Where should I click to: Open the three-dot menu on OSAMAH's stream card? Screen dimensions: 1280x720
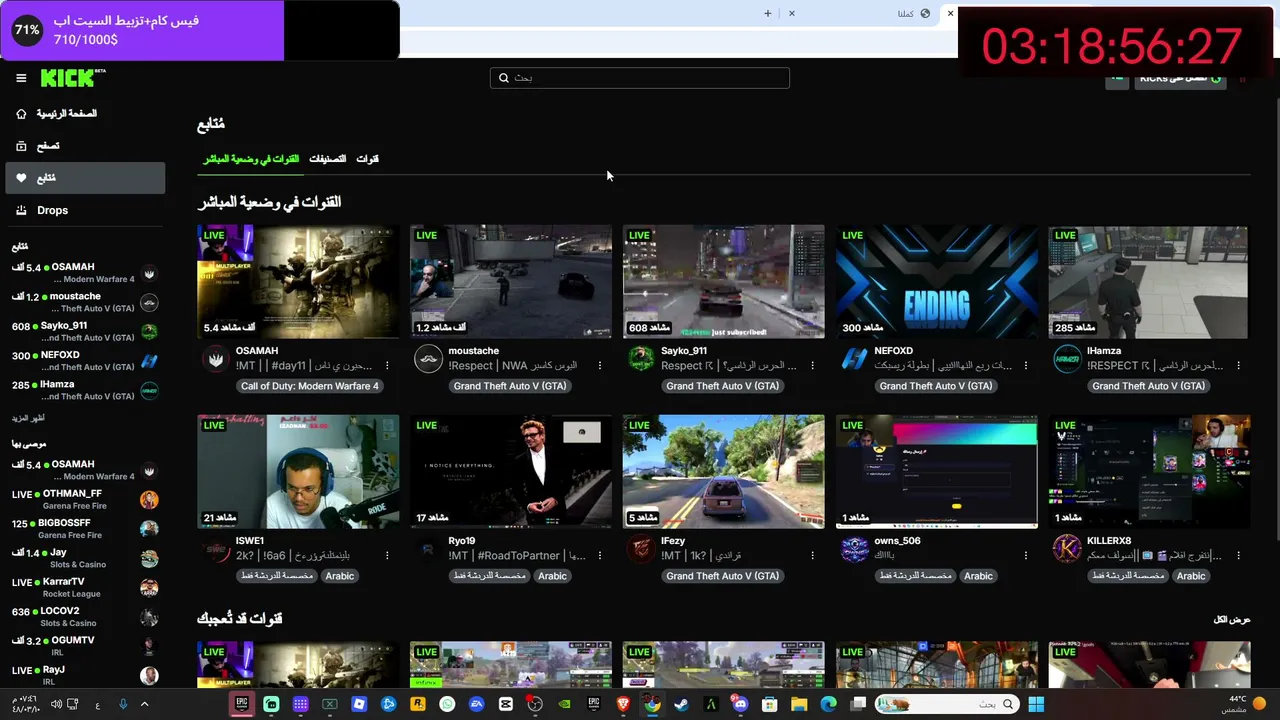(387, 366)
